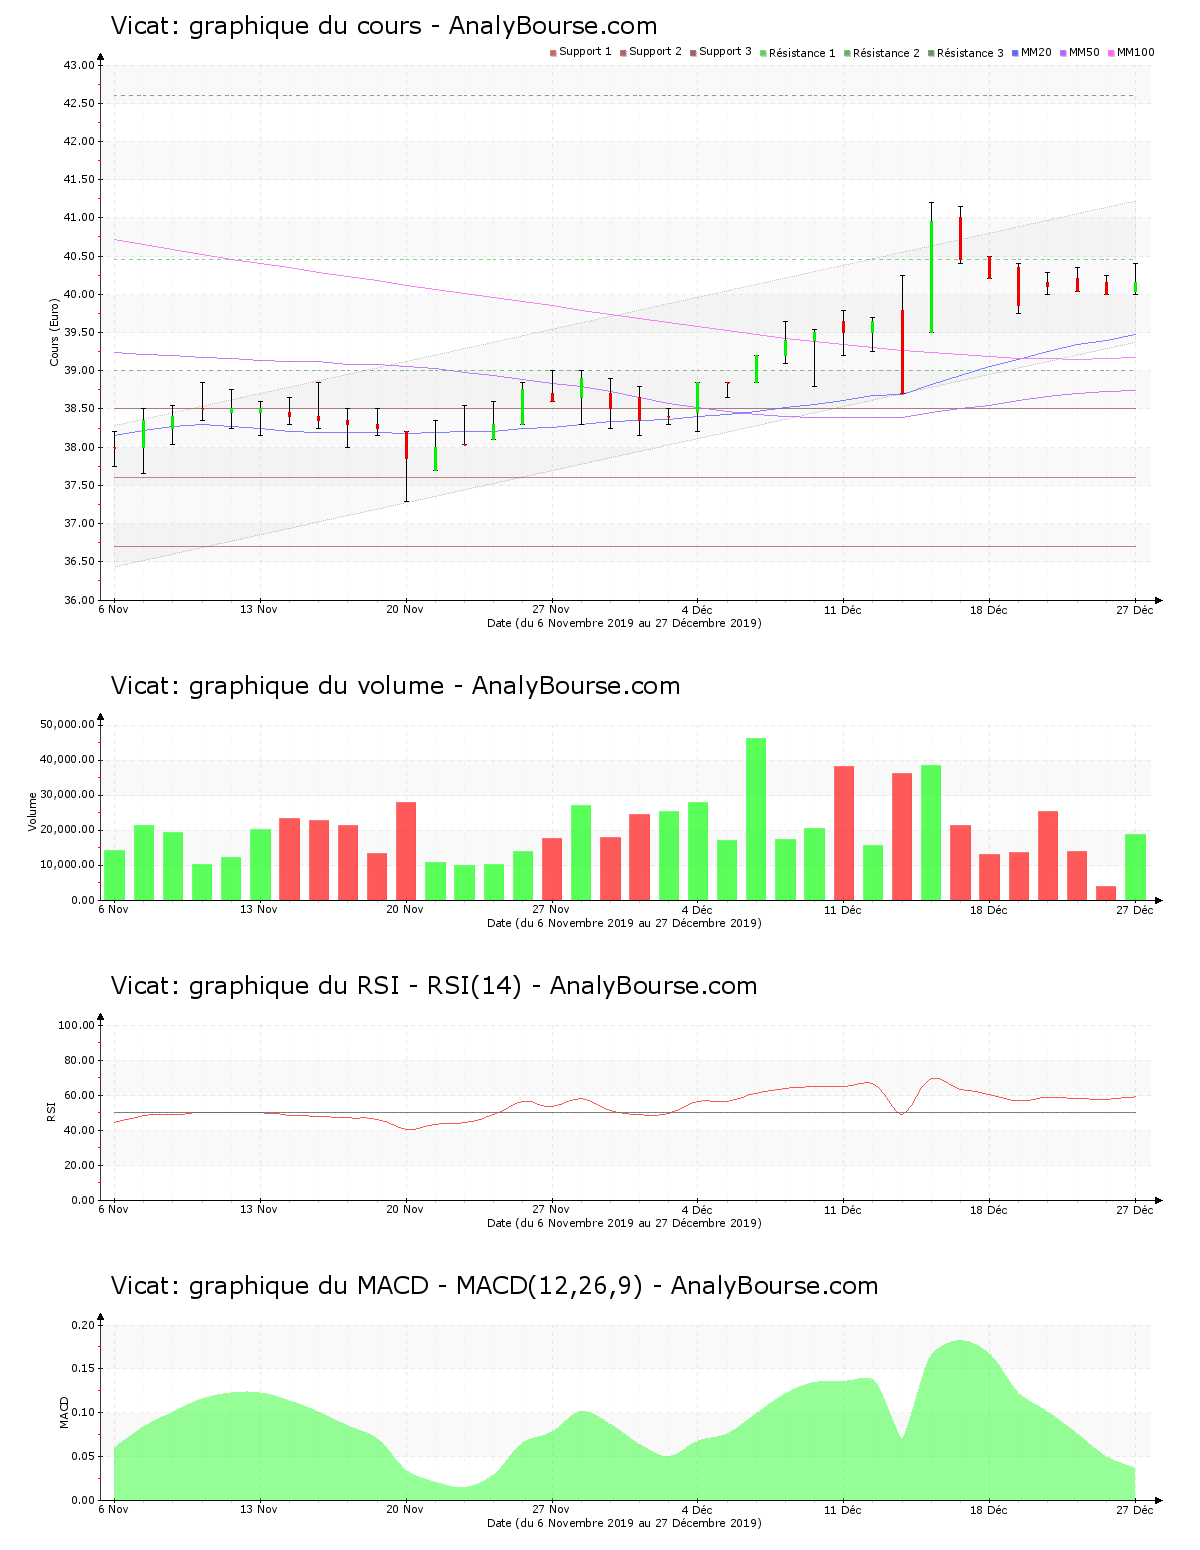Click the 40.50 price axis tick
Viewport: 1200px width, 1550px height.
79,257
